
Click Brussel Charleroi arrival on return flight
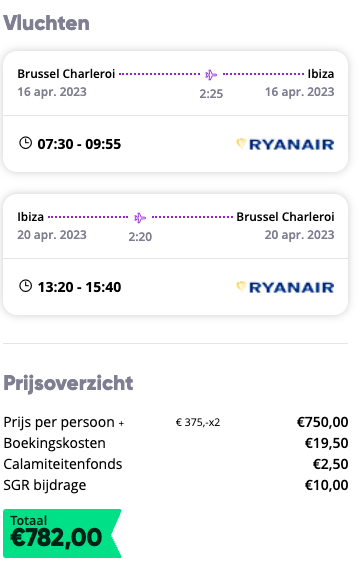285,217
